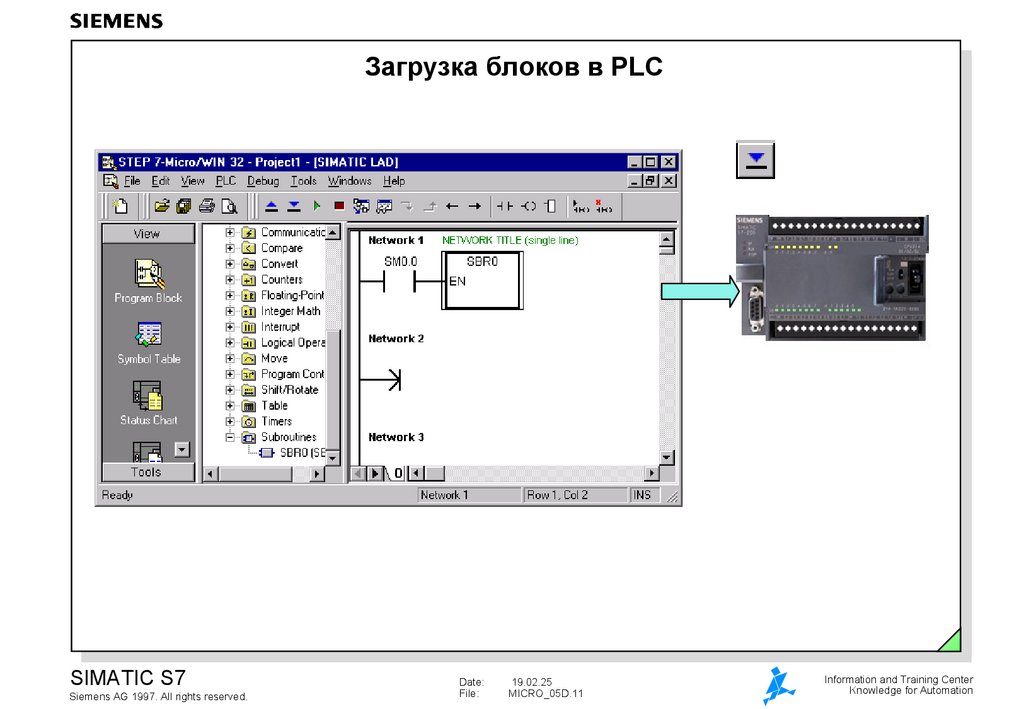The height and width of the screenshot is (709, 1024).
Task: Open the View menu
Action: [193, 181]
